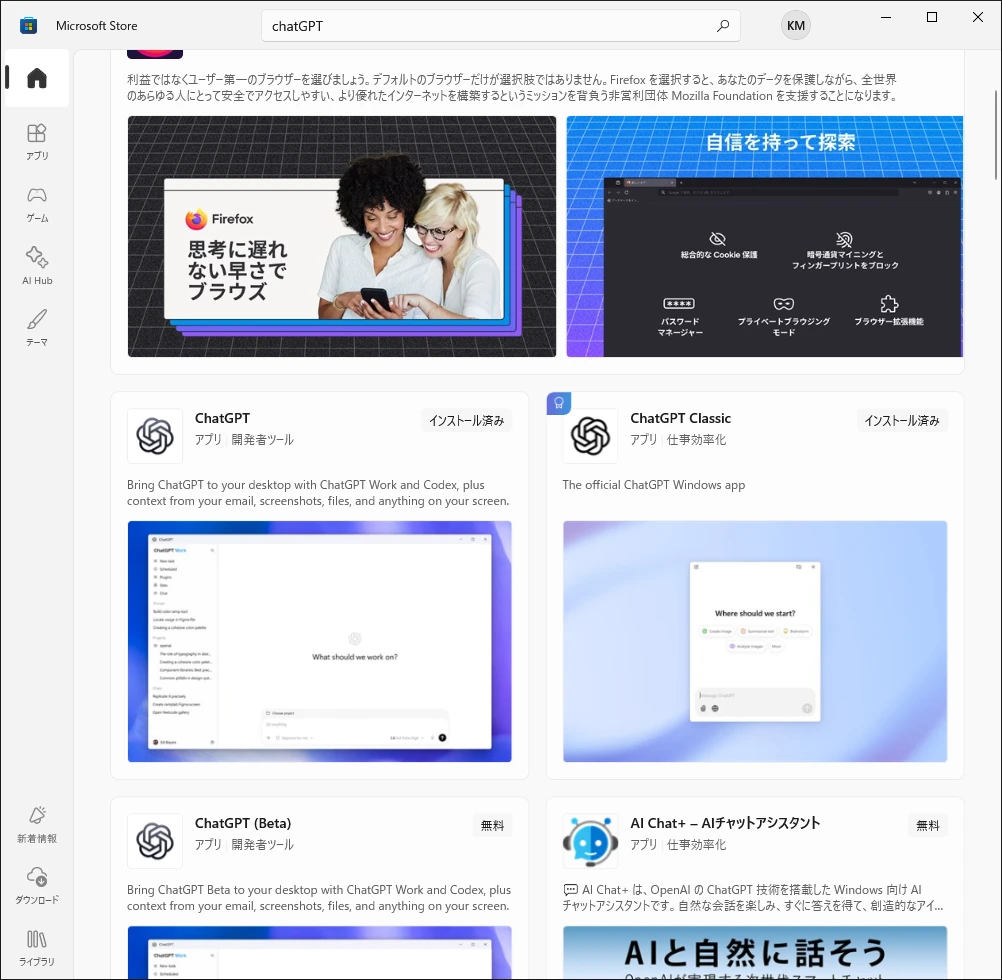The width and height of the screenshot is (1002, 980).
Task: Click the 'Bring ChatGPT to your desktop' description
Action: tap(318, 493)
